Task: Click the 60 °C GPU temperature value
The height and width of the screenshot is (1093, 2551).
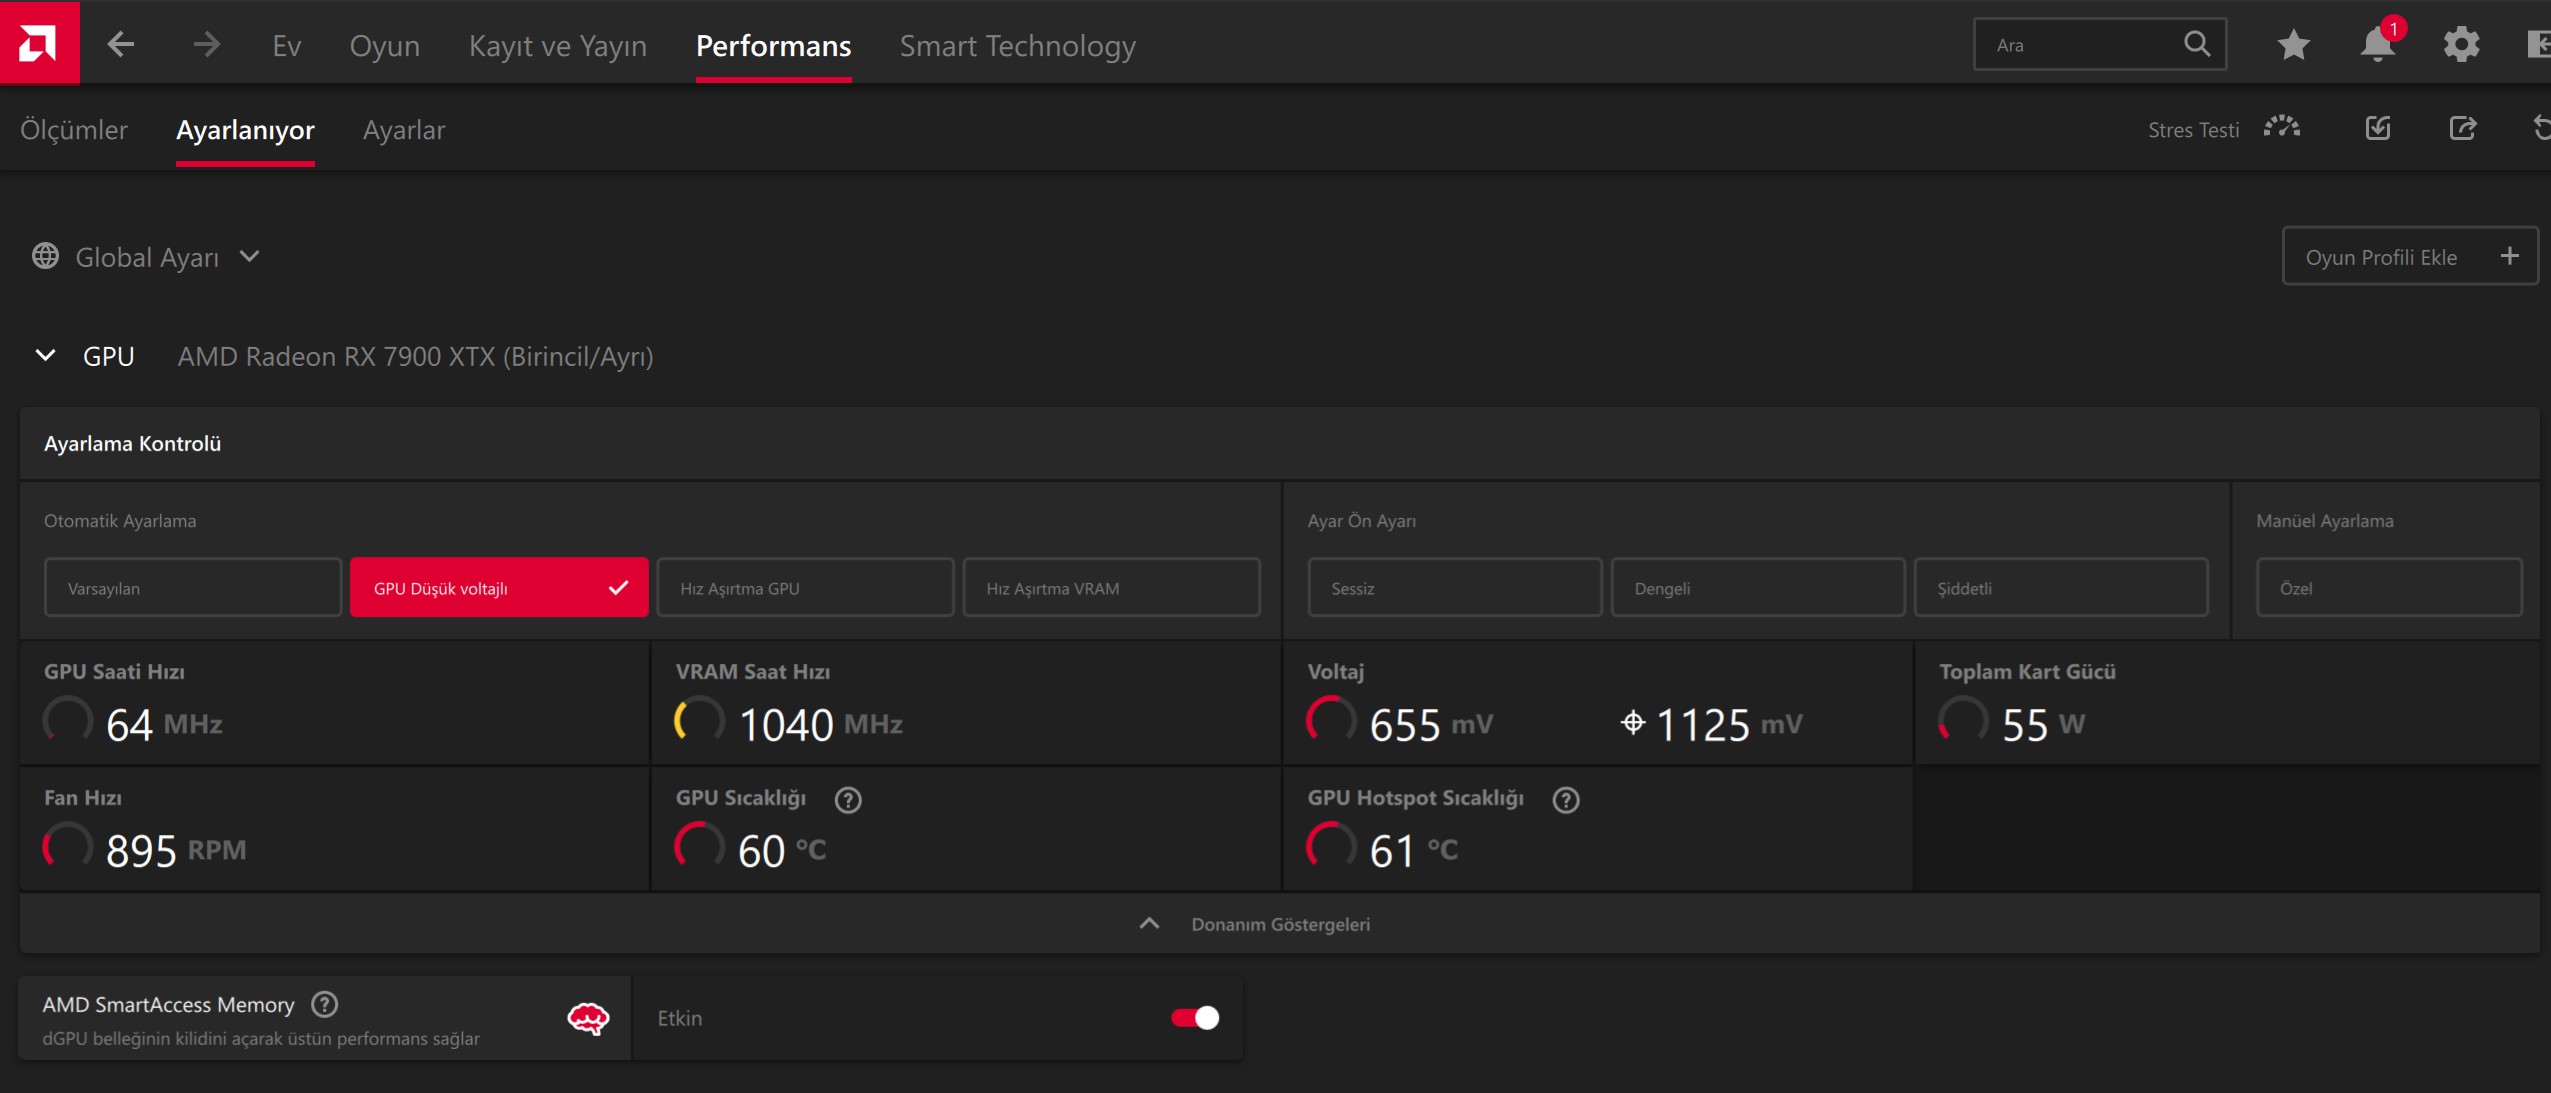Action: 781,850
